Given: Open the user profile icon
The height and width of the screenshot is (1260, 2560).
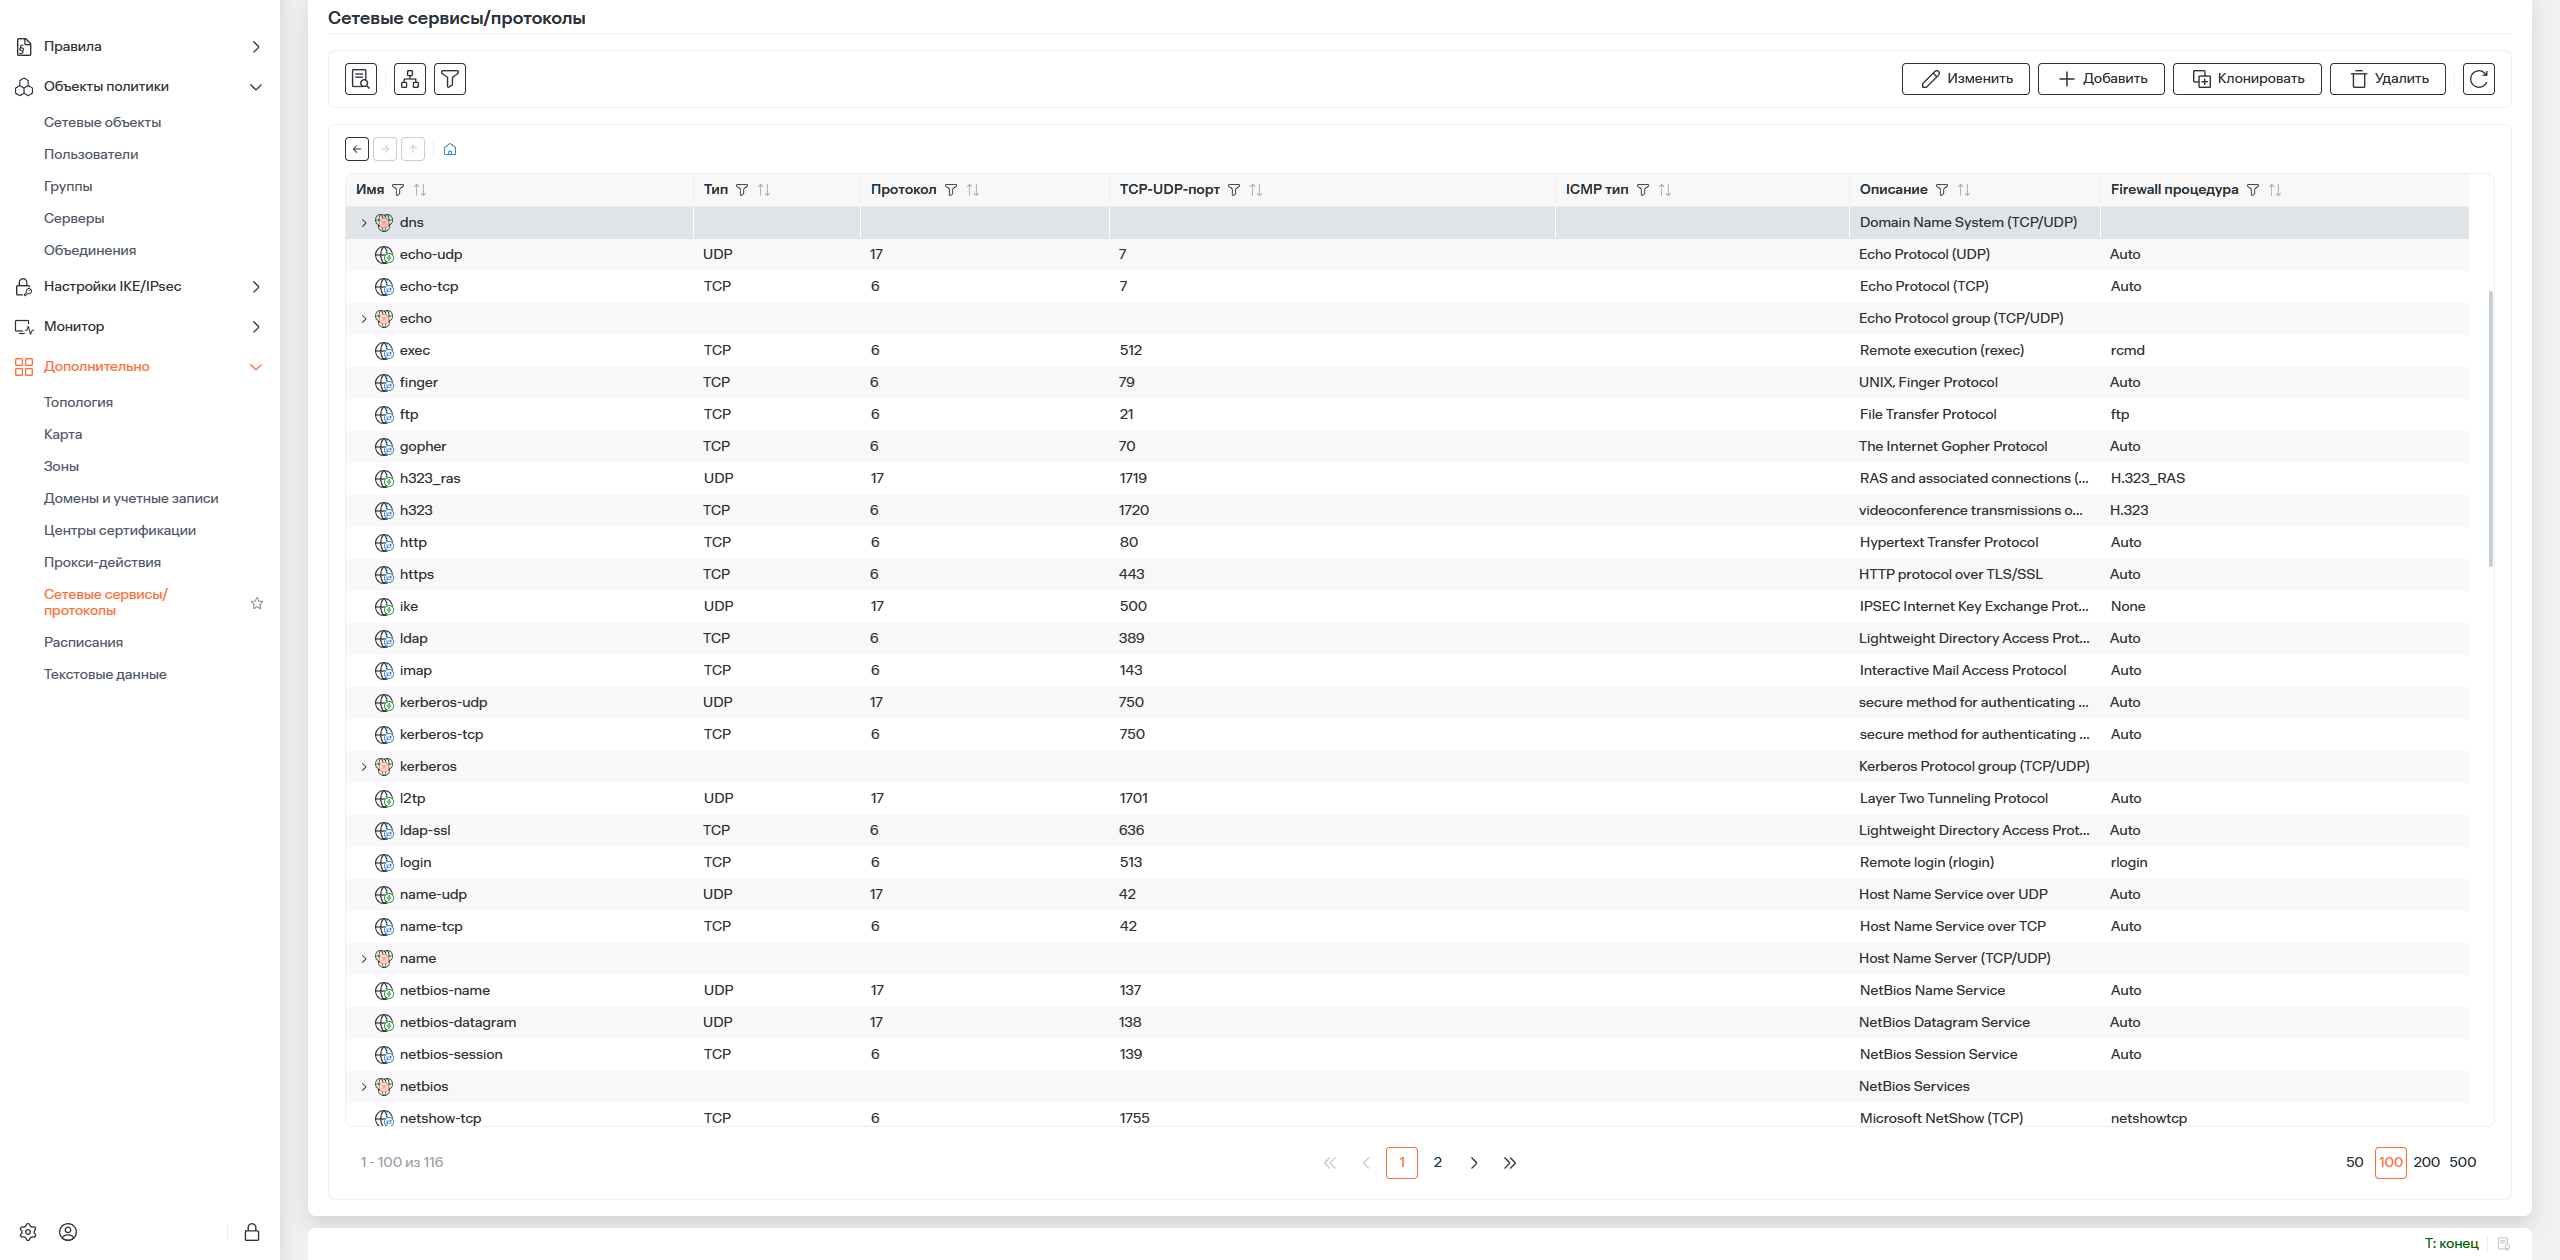Looking at the screenshot, I should (68, 1232).
